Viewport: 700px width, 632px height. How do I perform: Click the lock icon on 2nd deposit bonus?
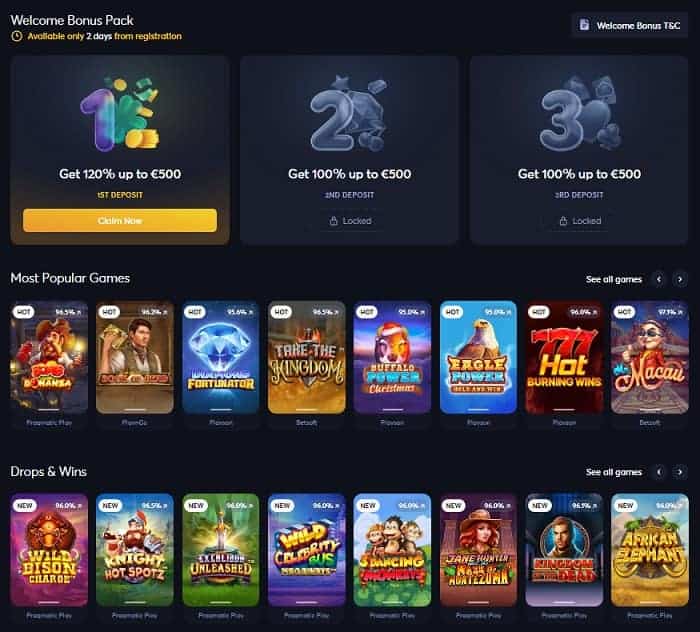click(333, 221)
